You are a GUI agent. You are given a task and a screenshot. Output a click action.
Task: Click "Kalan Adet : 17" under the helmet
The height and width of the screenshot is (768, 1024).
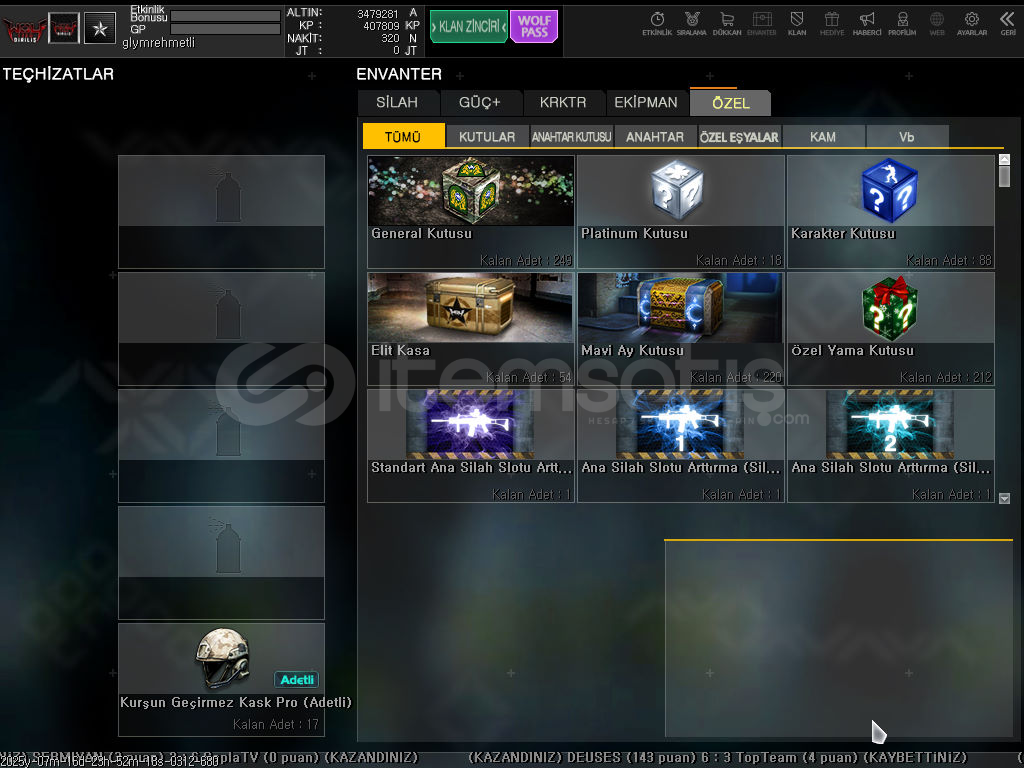pyautogui.click(x=276, y=724)
